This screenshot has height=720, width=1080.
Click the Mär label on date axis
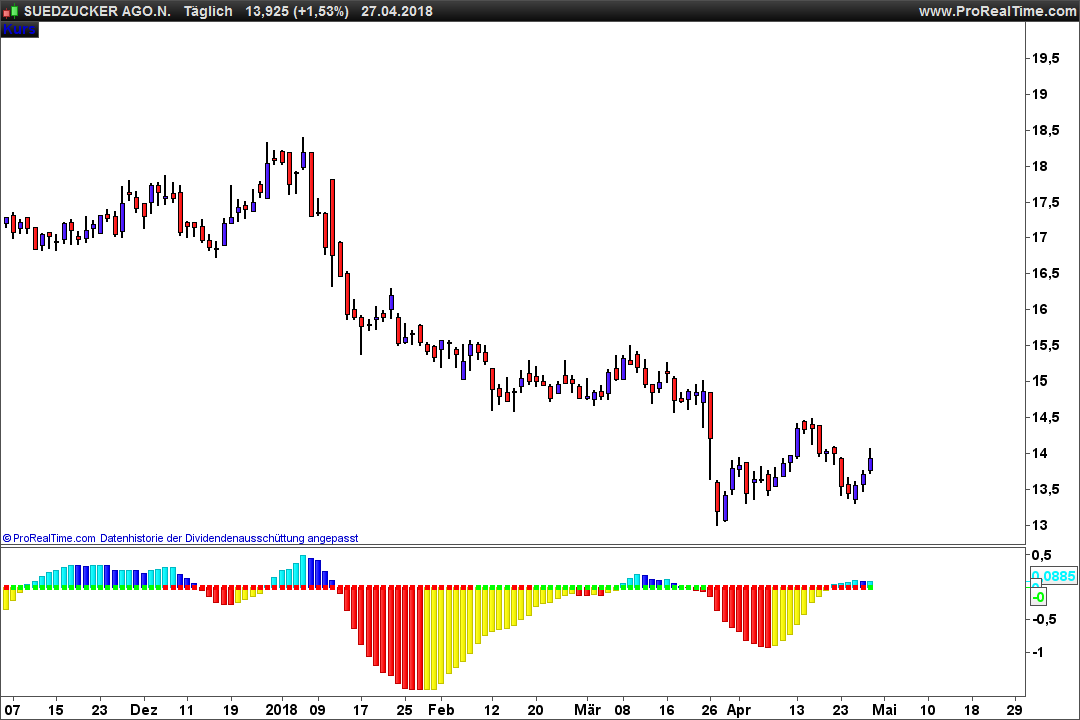[588, 710]
